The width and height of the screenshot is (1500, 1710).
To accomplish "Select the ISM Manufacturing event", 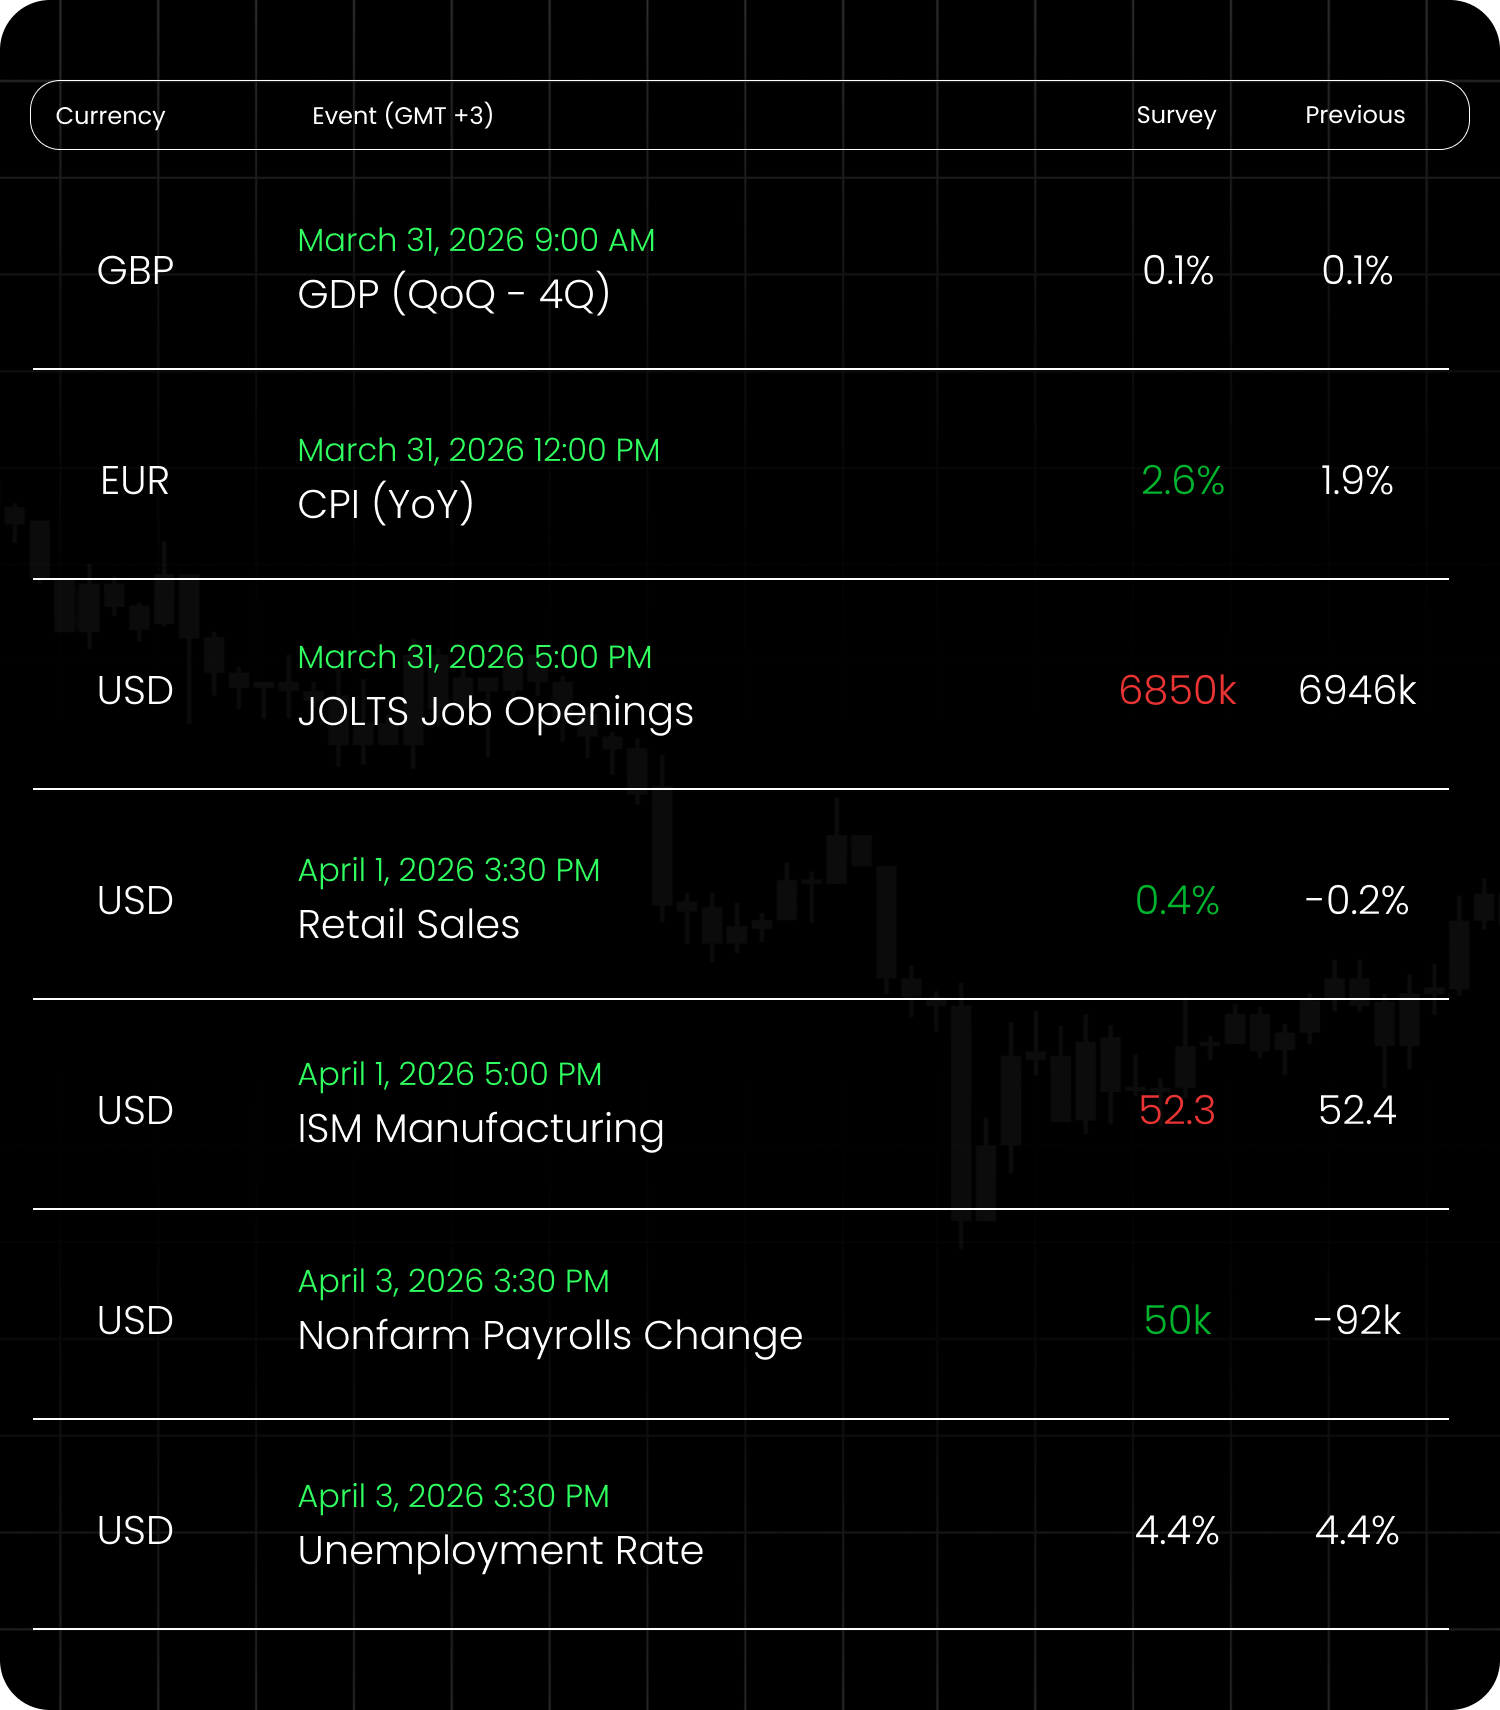I will 481,1129.
